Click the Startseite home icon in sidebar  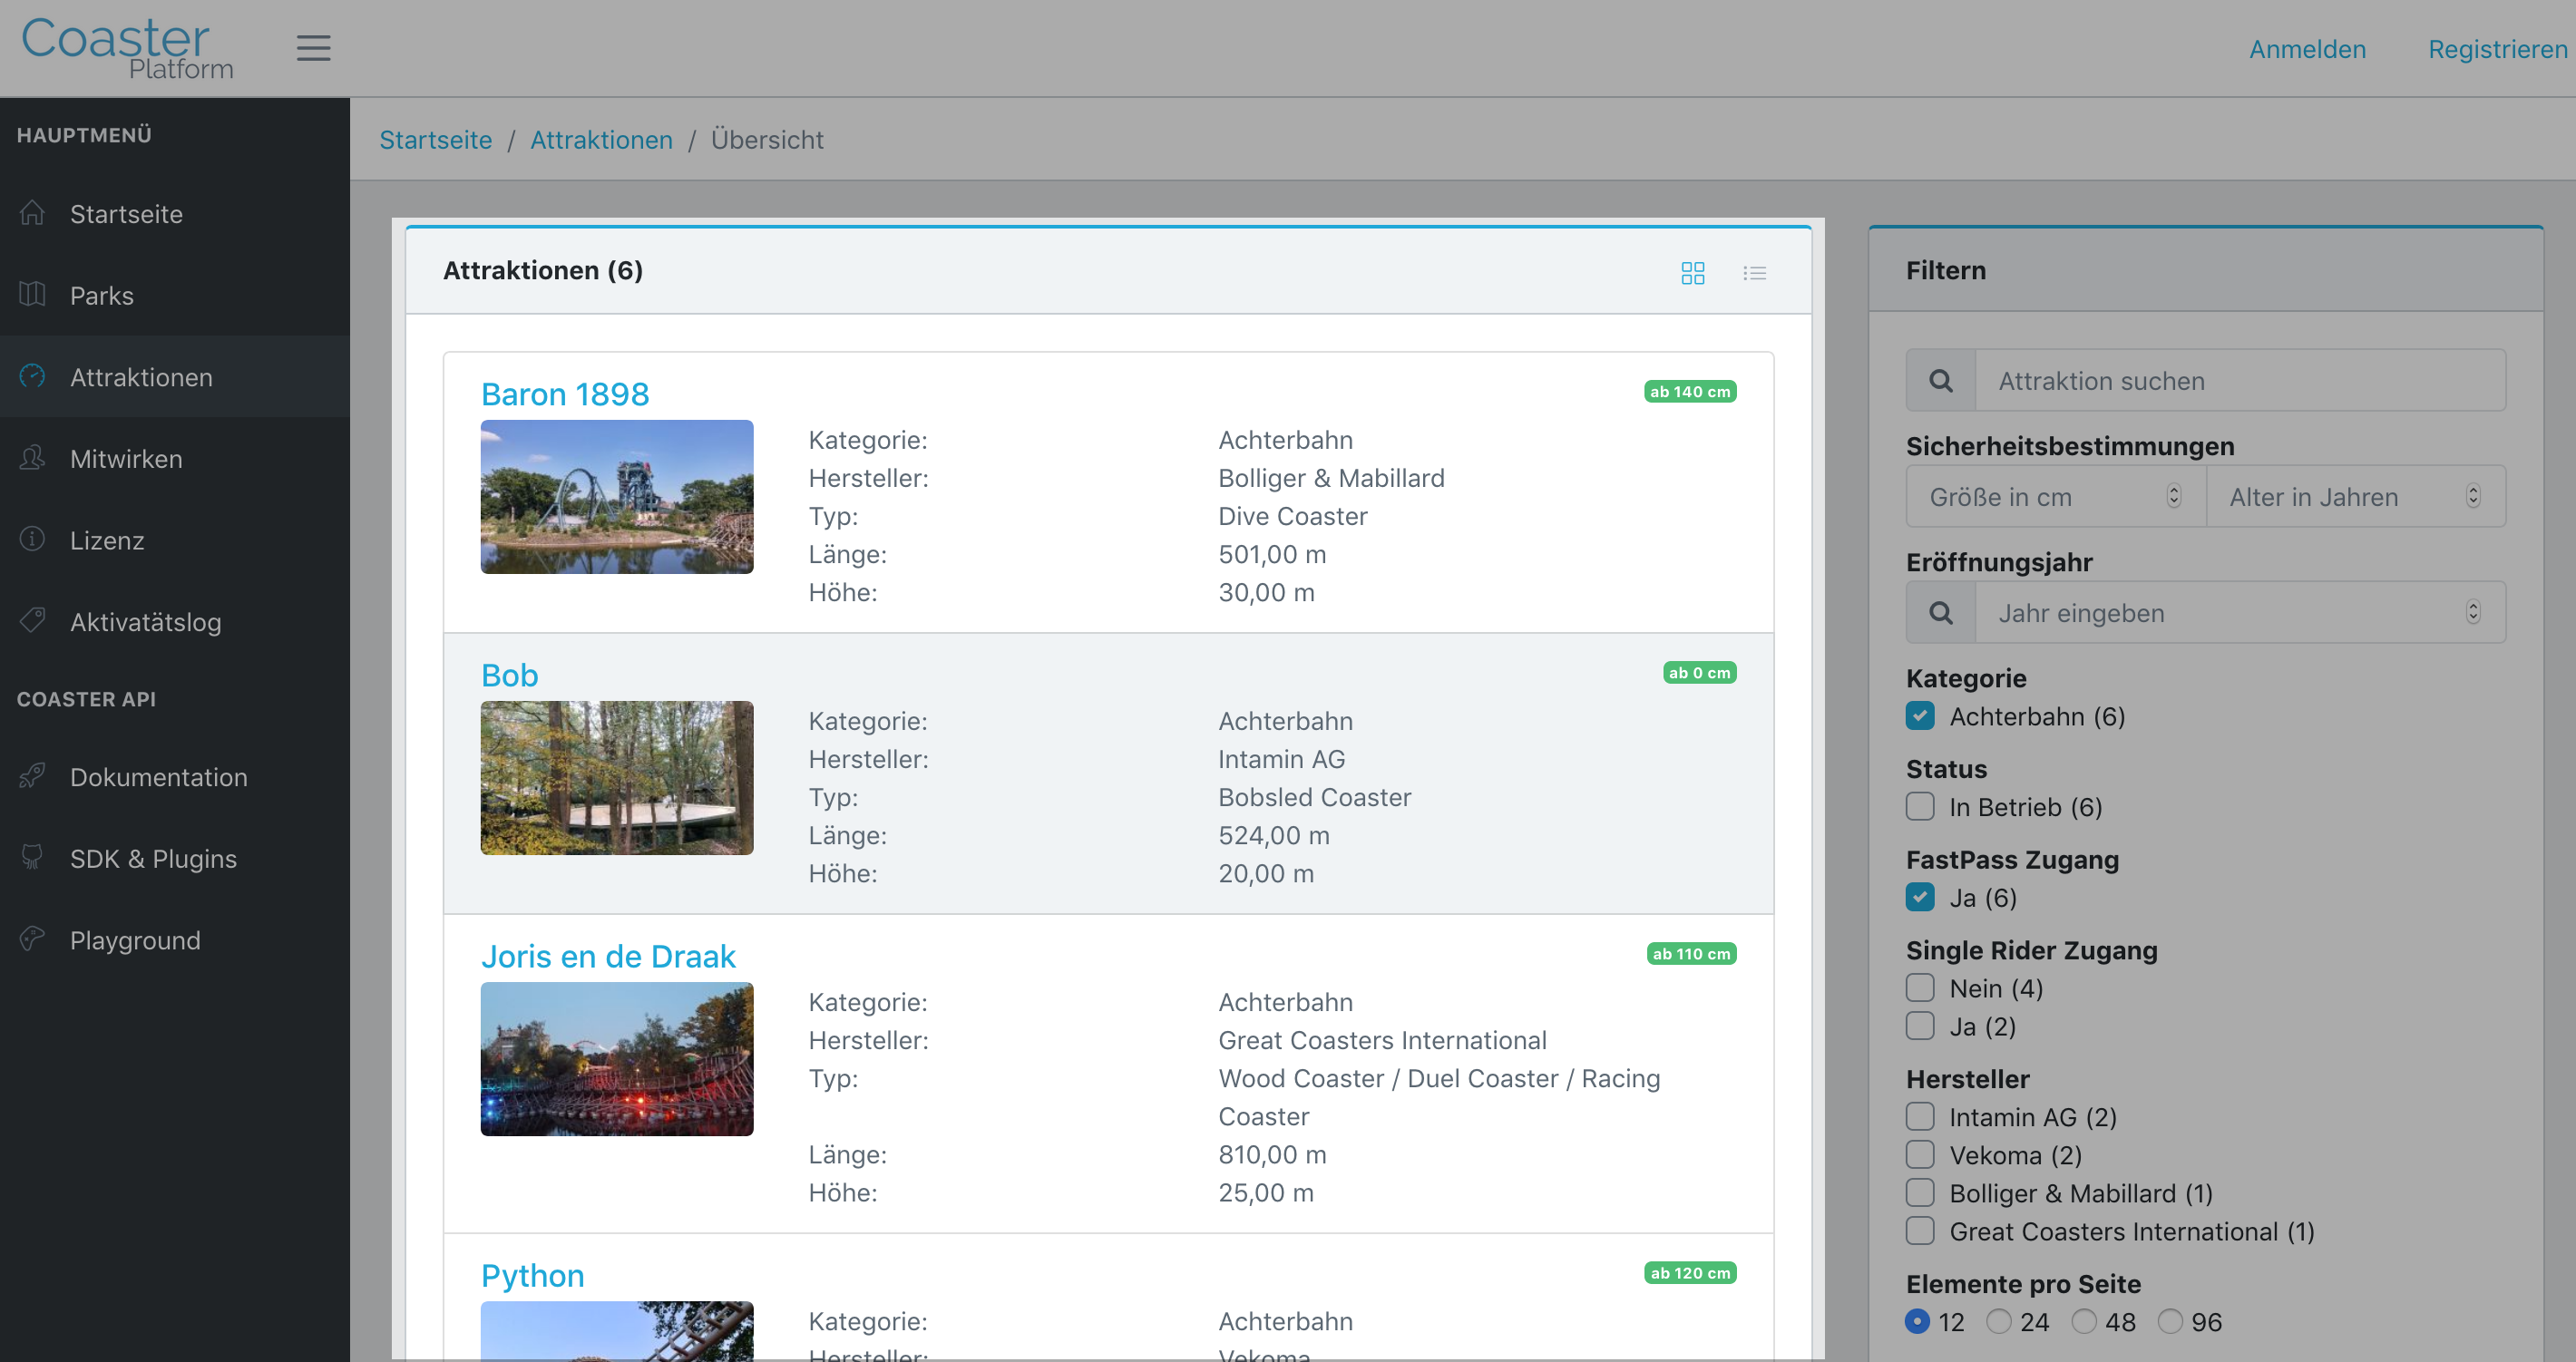(32, 213)
